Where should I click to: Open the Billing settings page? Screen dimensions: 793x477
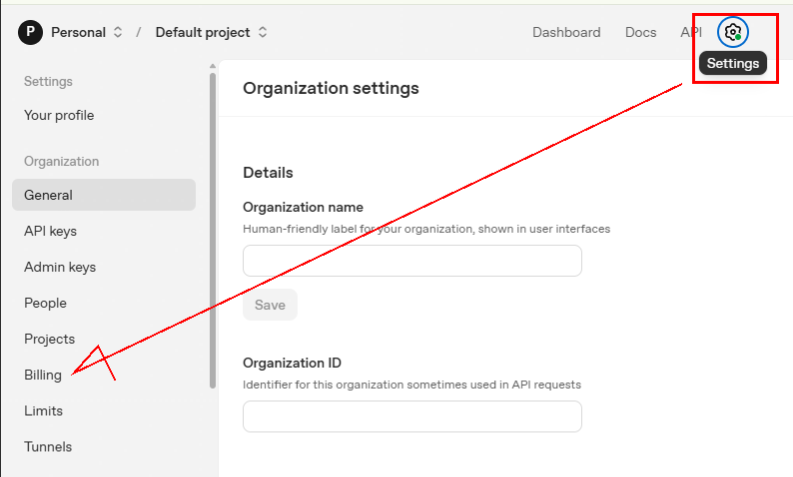click(x=43, y=375)
